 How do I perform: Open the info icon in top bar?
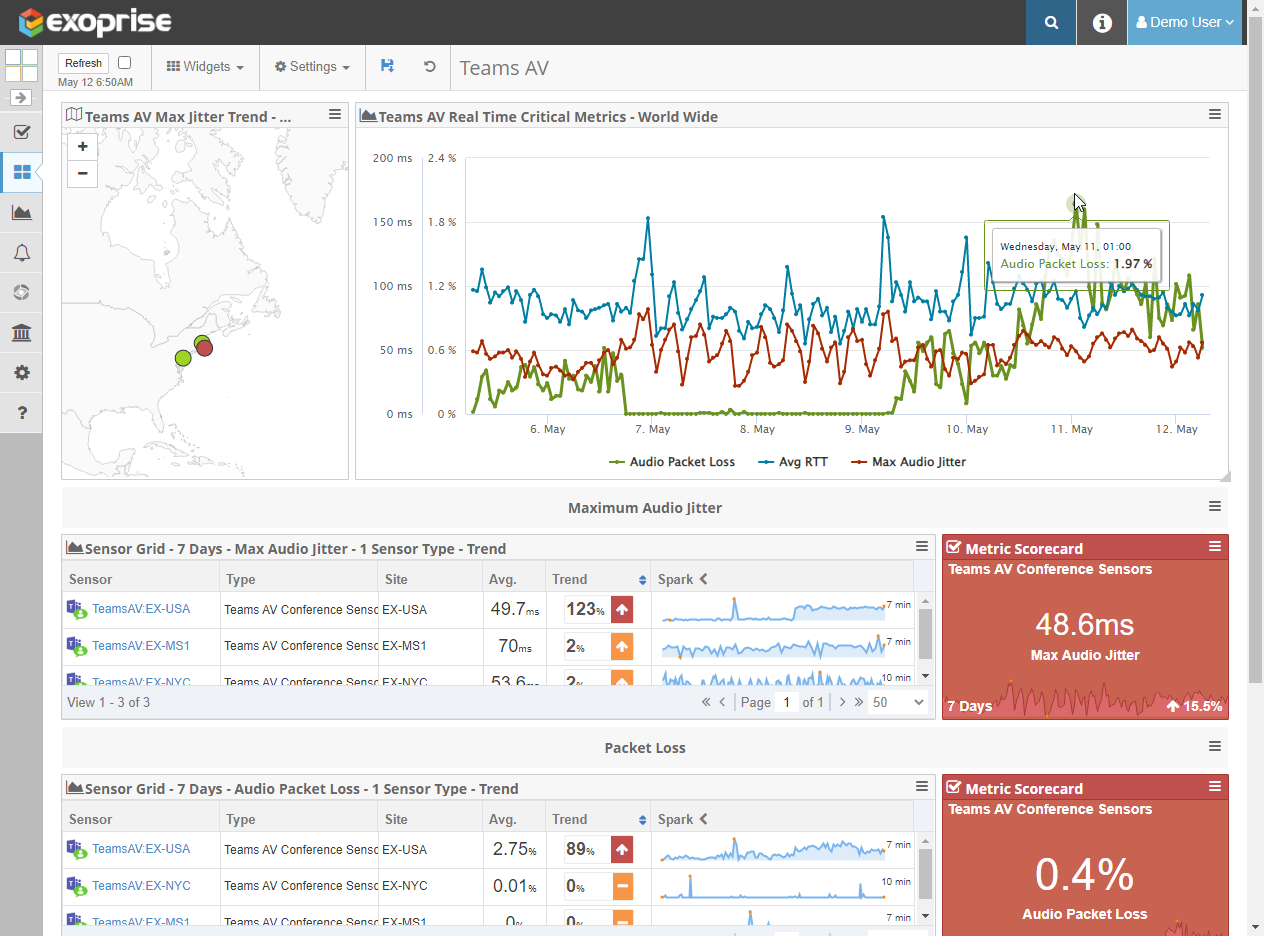1102,22
